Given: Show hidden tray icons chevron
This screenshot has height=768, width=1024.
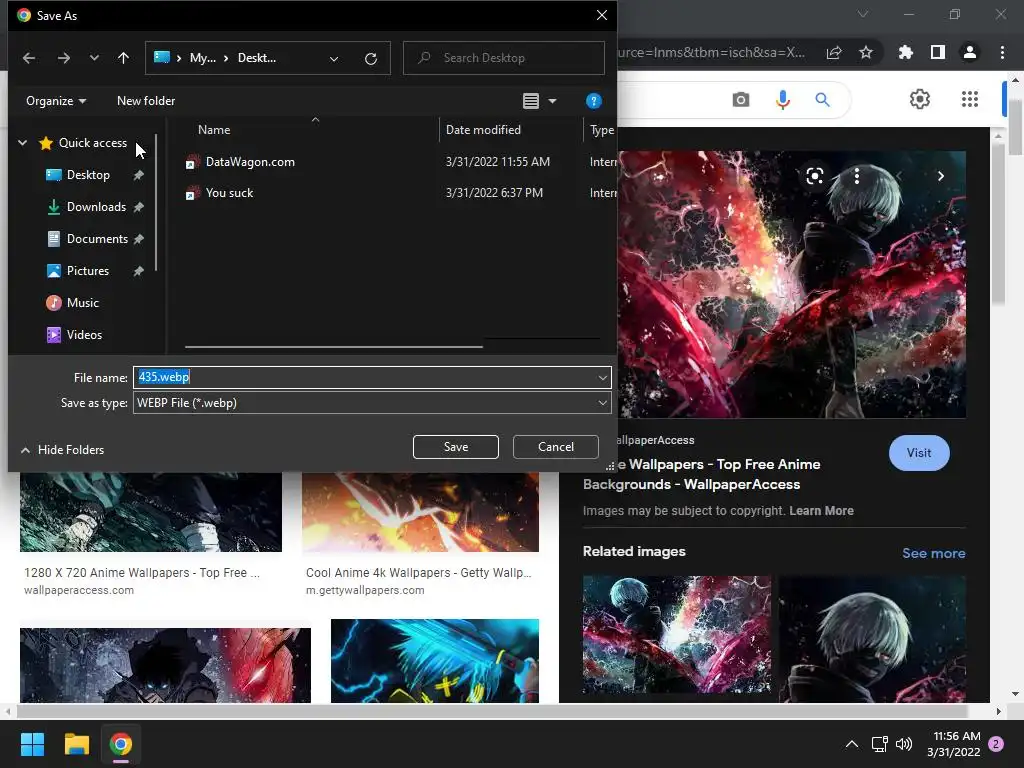Looking at the screenshot, I should click(852, 744).
